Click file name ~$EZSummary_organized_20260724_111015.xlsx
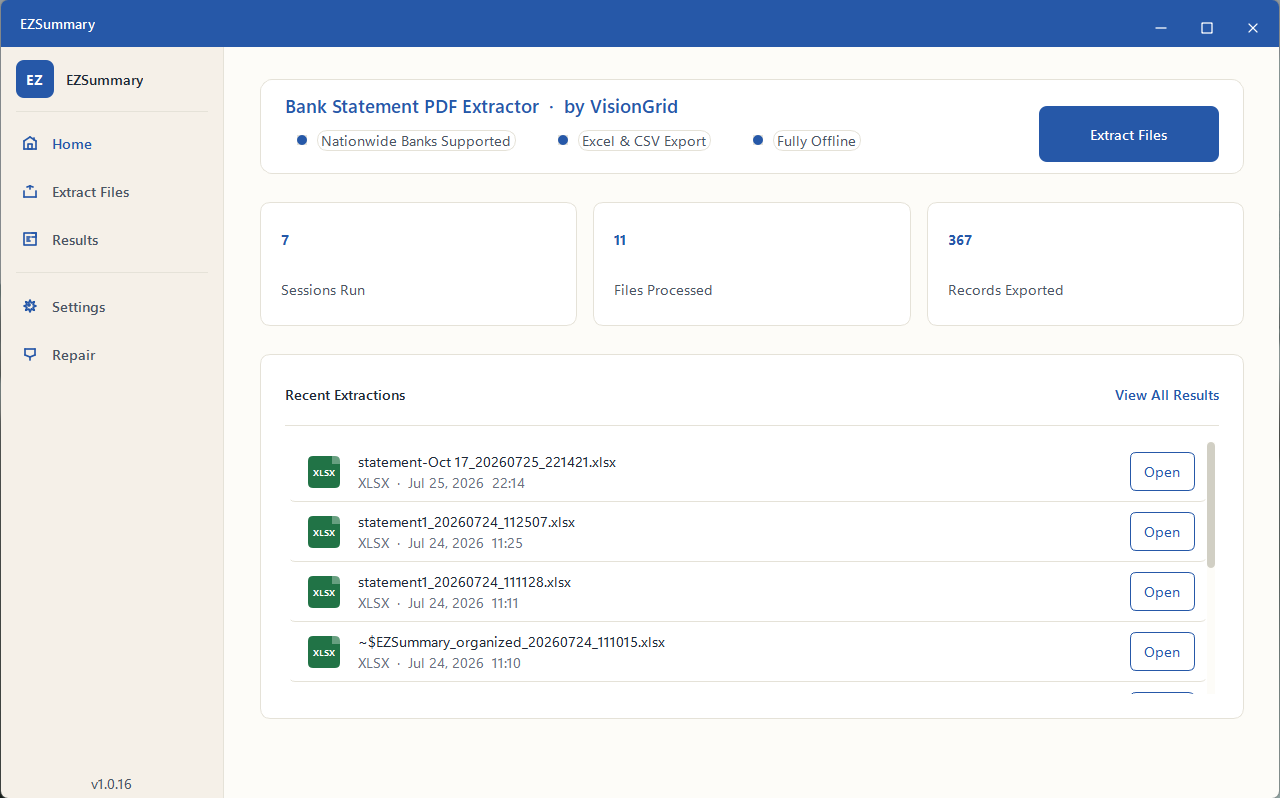1280x798 pixels. pyautogui.click(x=511, y=642)
